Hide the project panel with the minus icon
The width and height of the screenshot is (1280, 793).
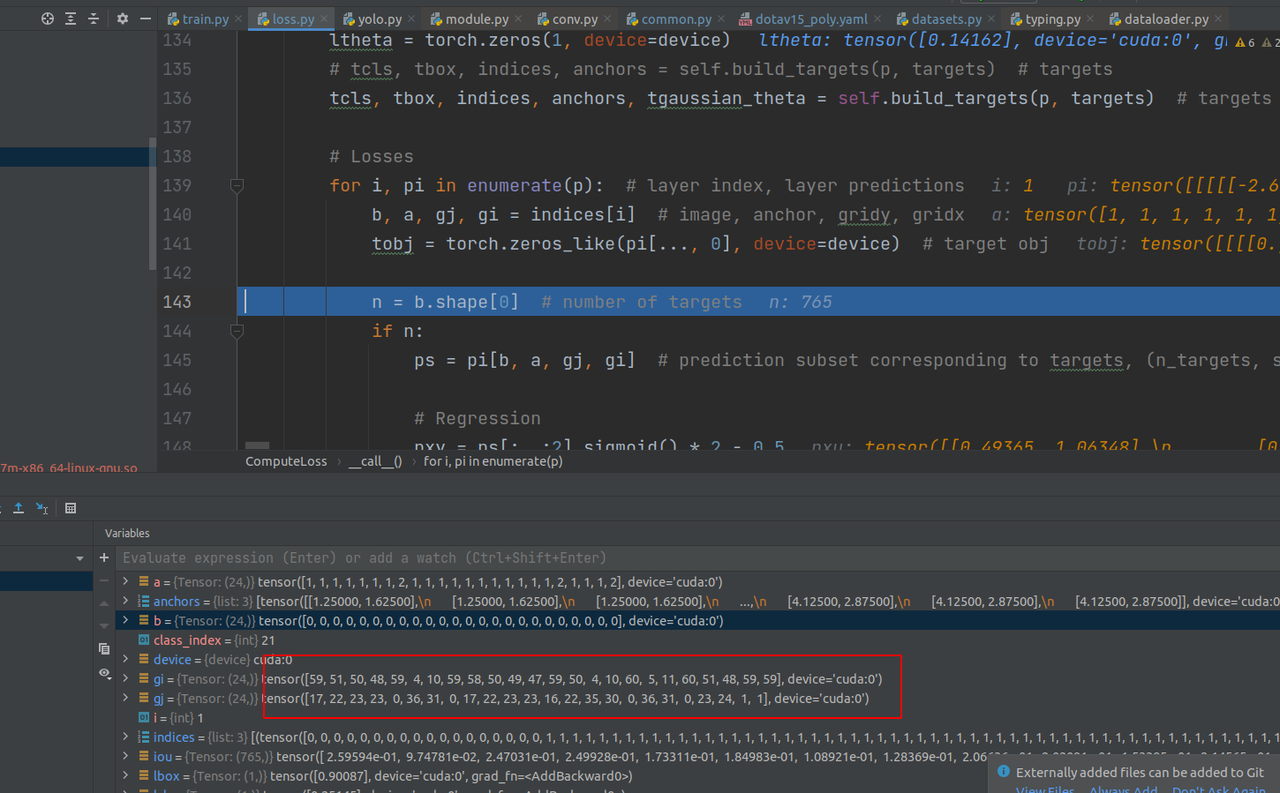[146, 19]
